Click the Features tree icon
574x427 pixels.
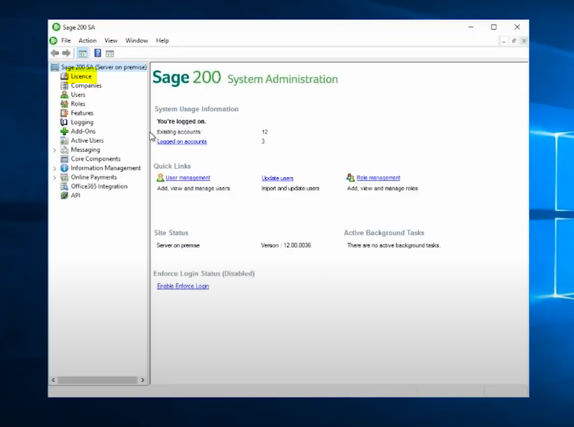click(64, 113)
